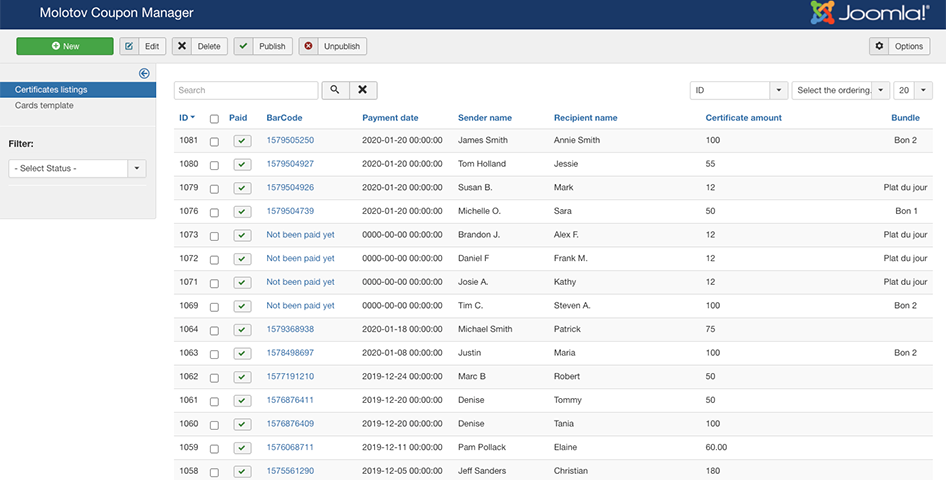Clear the search with the X icon

click(x=362, y=90)
